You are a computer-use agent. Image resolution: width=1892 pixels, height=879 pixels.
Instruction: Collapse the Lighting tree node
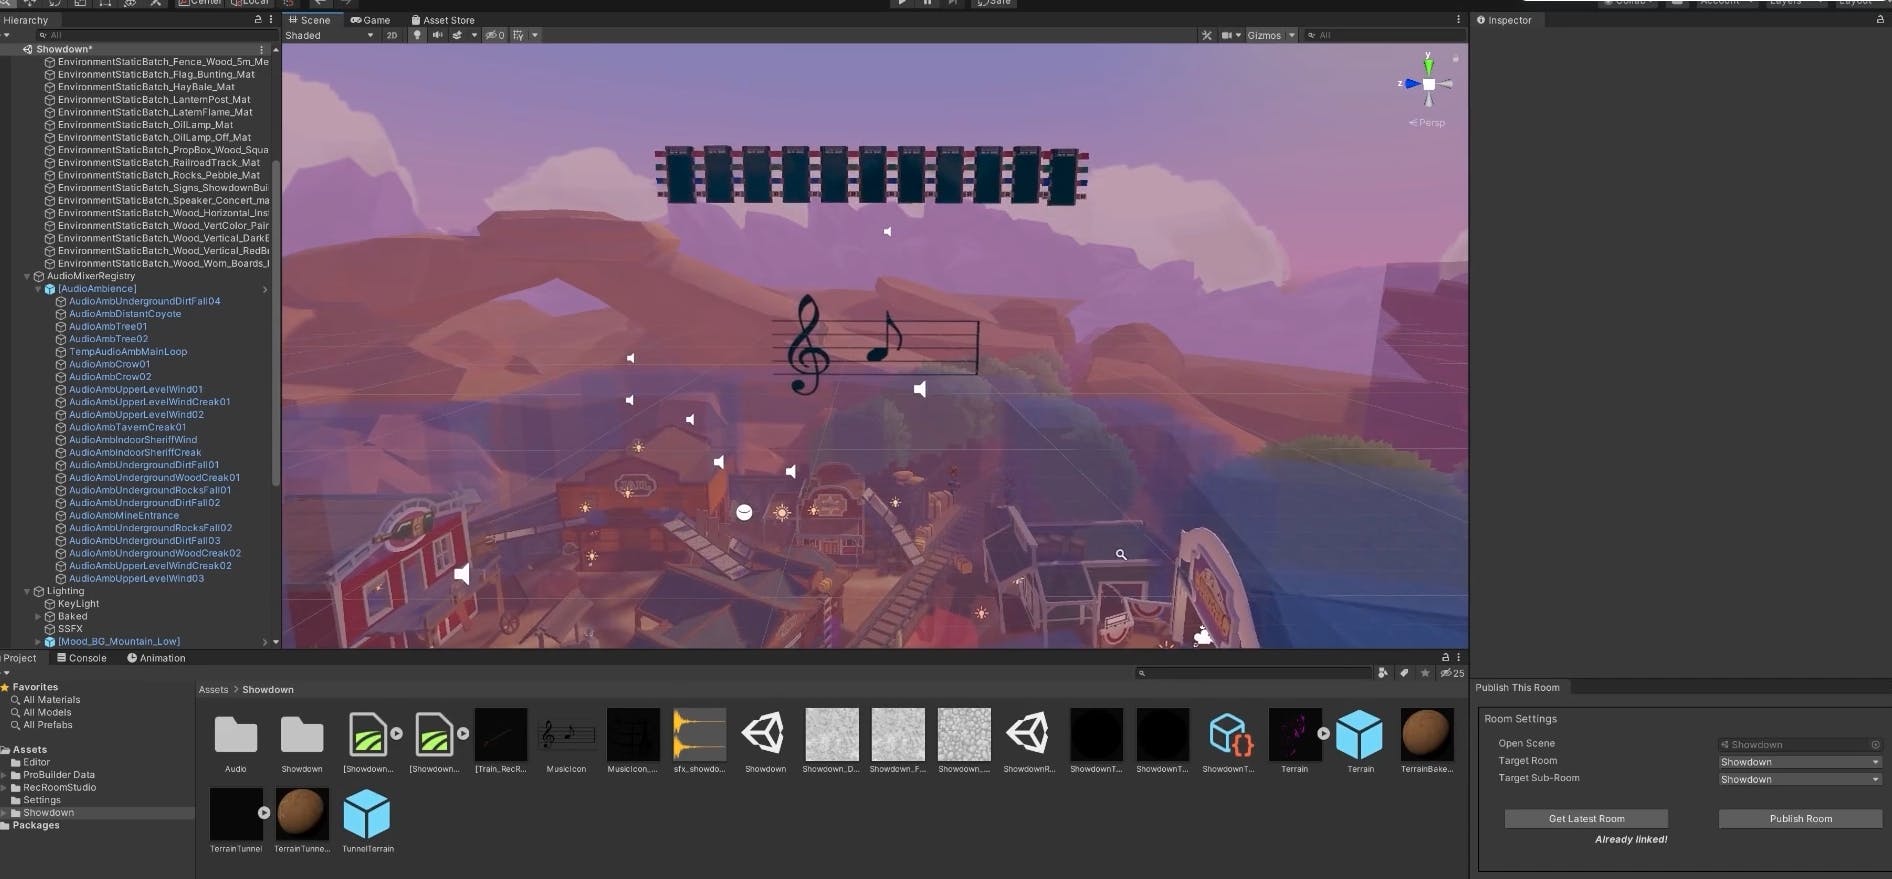(27, 591)
